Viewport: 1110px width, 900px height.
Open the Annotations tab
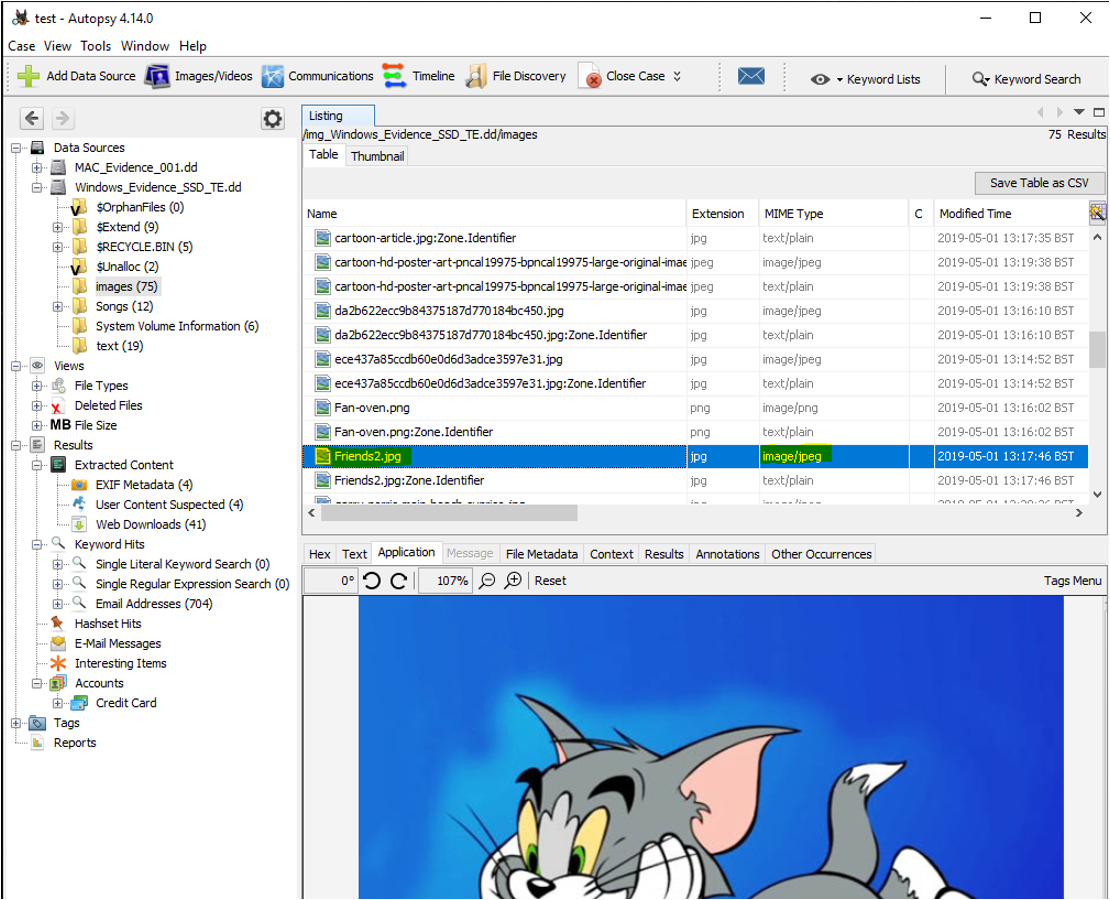pyautogui.click(x=727, y=554)
